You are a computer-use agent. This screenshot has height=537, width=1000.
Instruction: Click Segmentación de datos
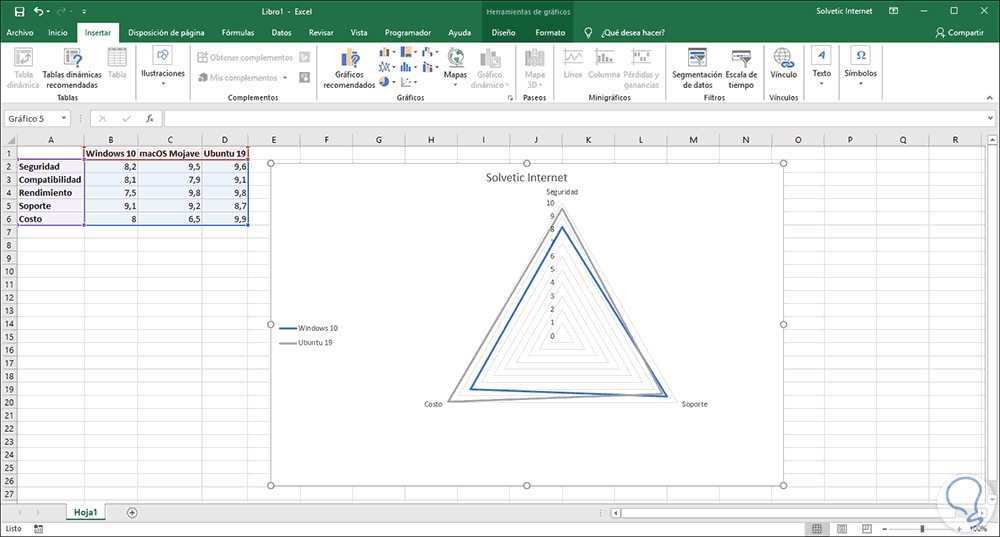tap(697, 69)
